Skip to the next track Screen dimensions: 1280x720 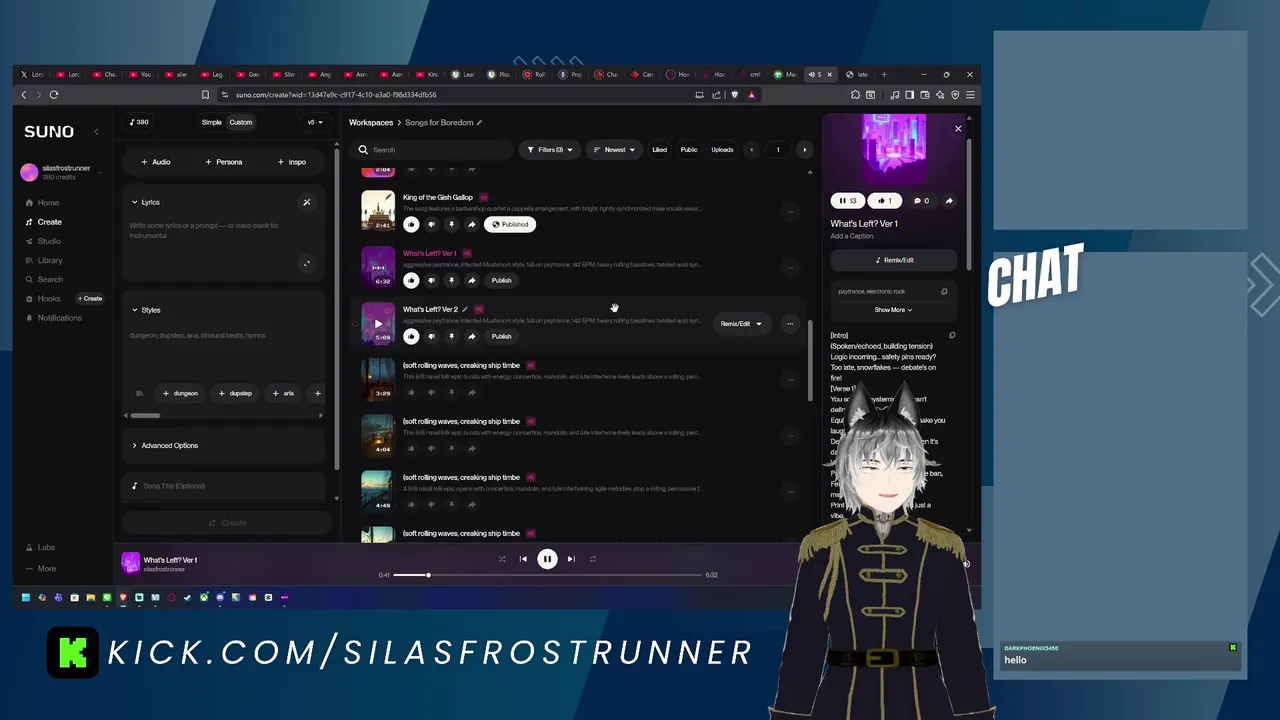(571, 559)
